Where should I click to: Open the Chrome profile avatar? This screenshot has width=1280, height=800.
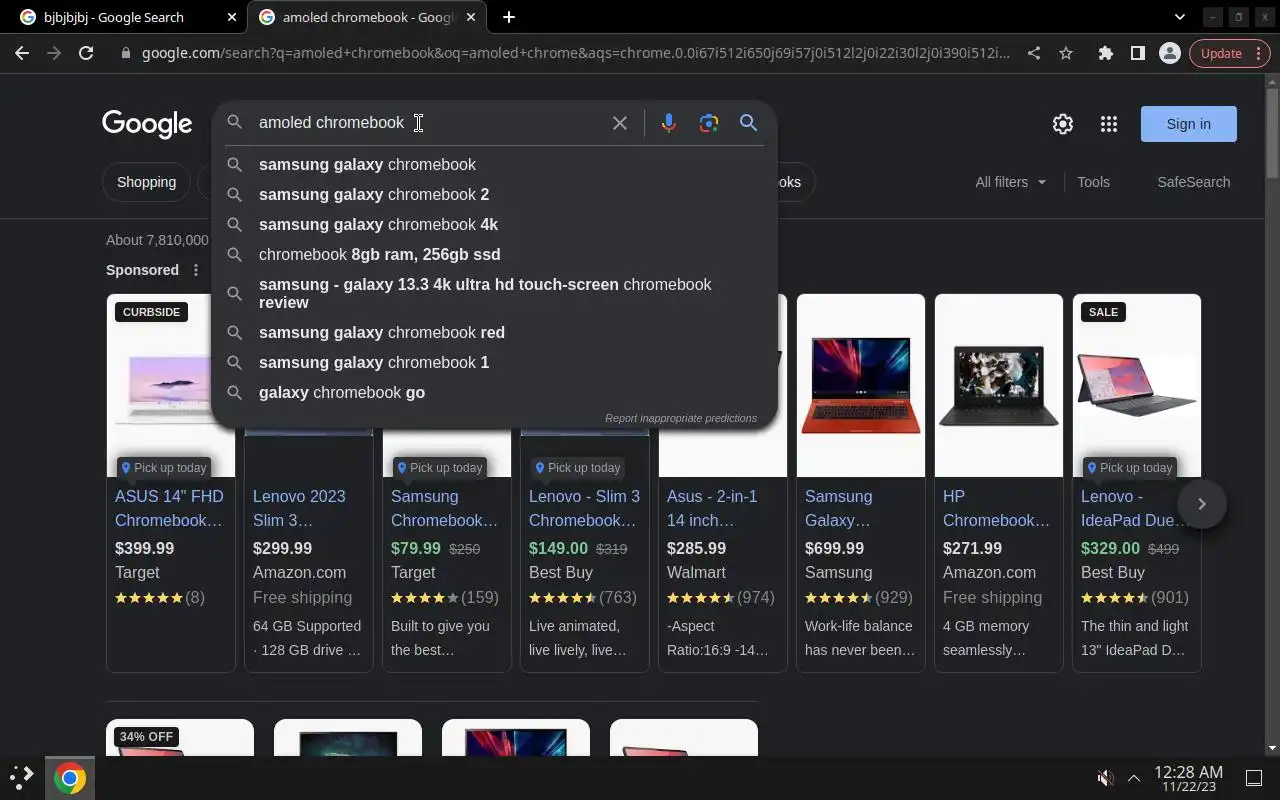point(1169,53)
